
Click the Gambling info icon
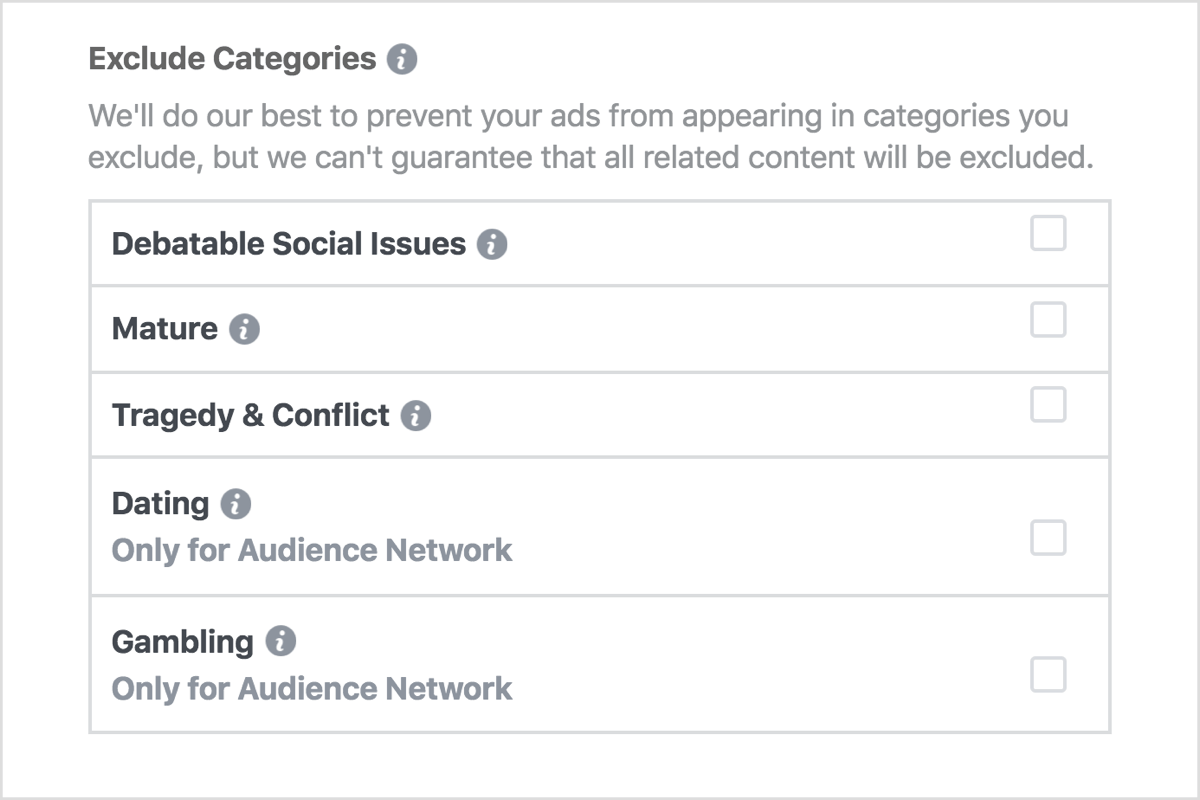click(281, 642)
